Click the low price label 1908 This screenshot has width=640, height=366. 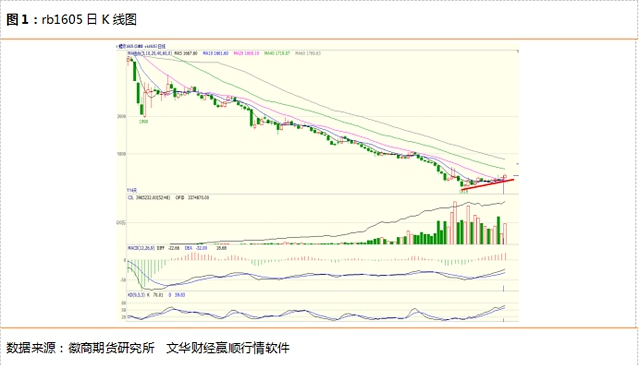(x=143, y=121)
